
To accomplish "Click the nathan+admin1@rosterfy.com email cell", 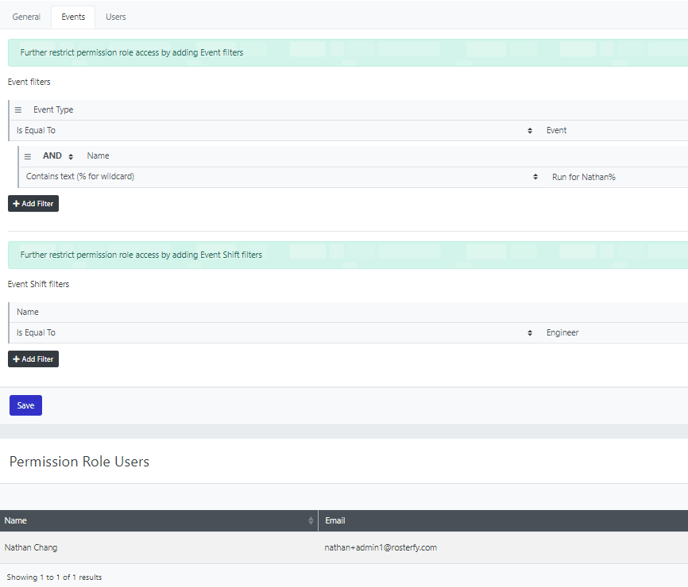I will (380, 548).
